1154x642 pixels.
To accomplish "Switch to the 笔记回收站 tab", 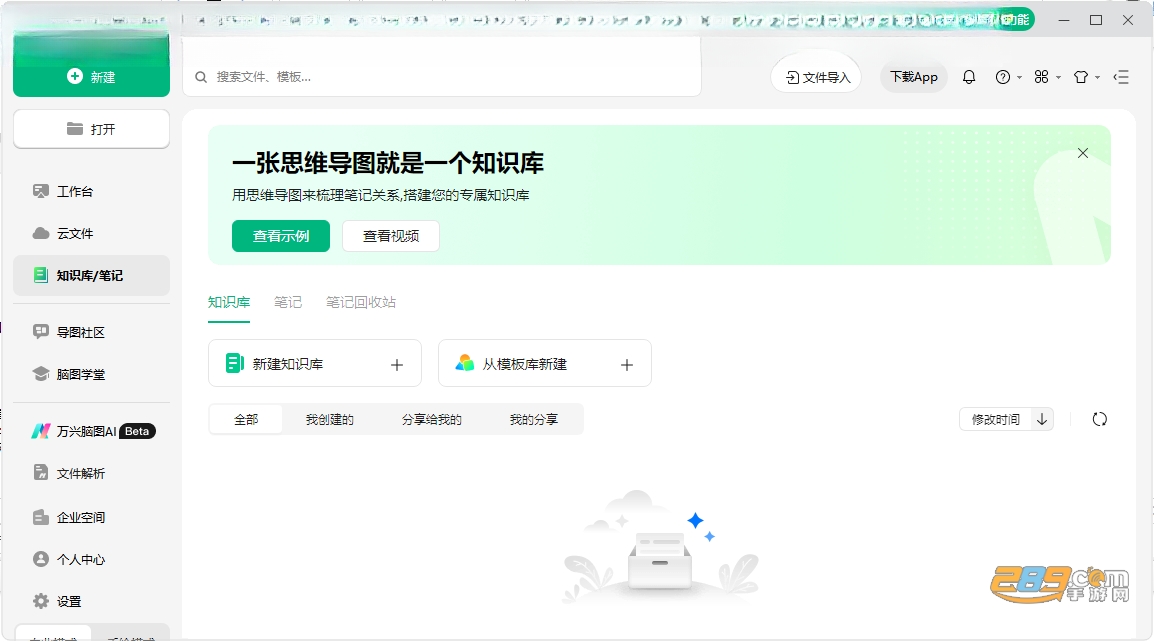I will (361, 303).
